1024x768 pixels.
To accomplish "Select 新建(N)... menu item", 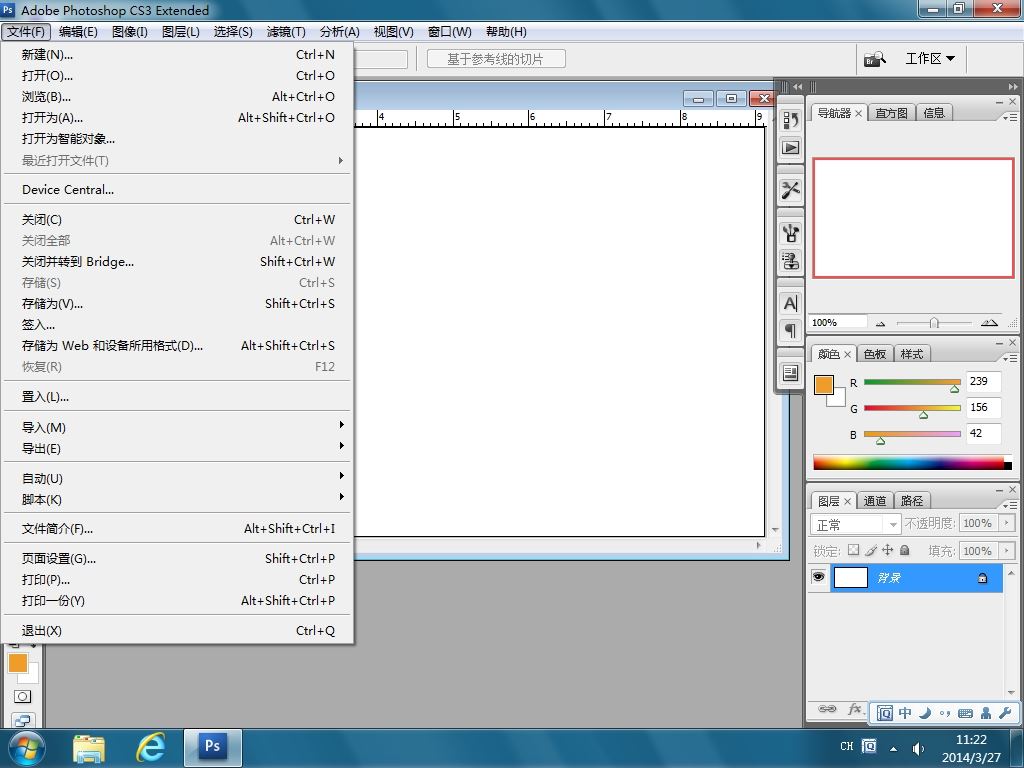I will click(x=177, y=55).
